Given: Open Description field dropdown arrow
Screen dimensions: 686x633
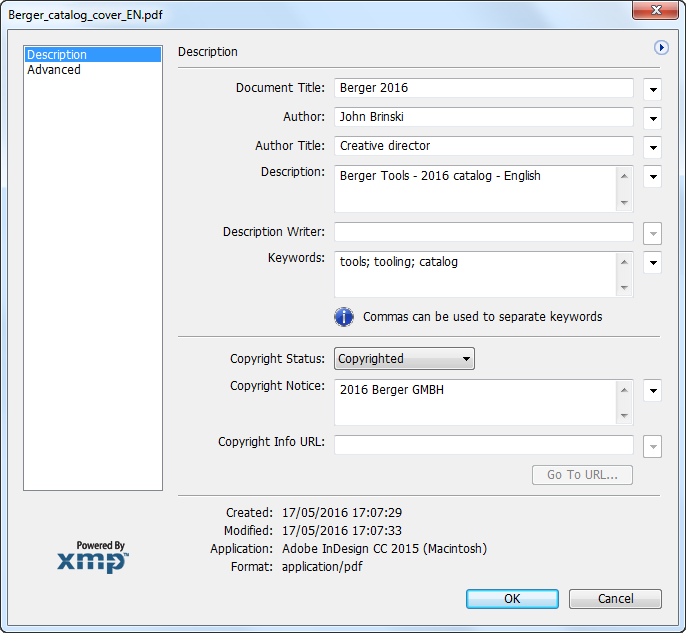Looking at the screenshot, I should 652,177.
